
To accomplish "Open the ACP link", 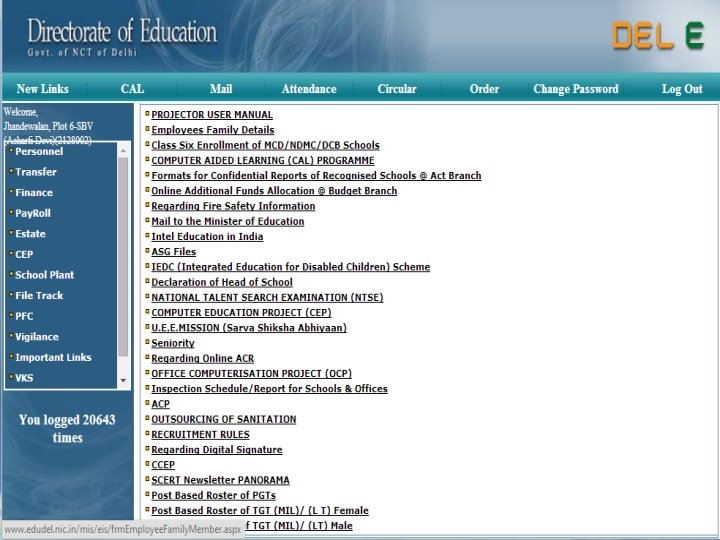I will pos(160,404).
